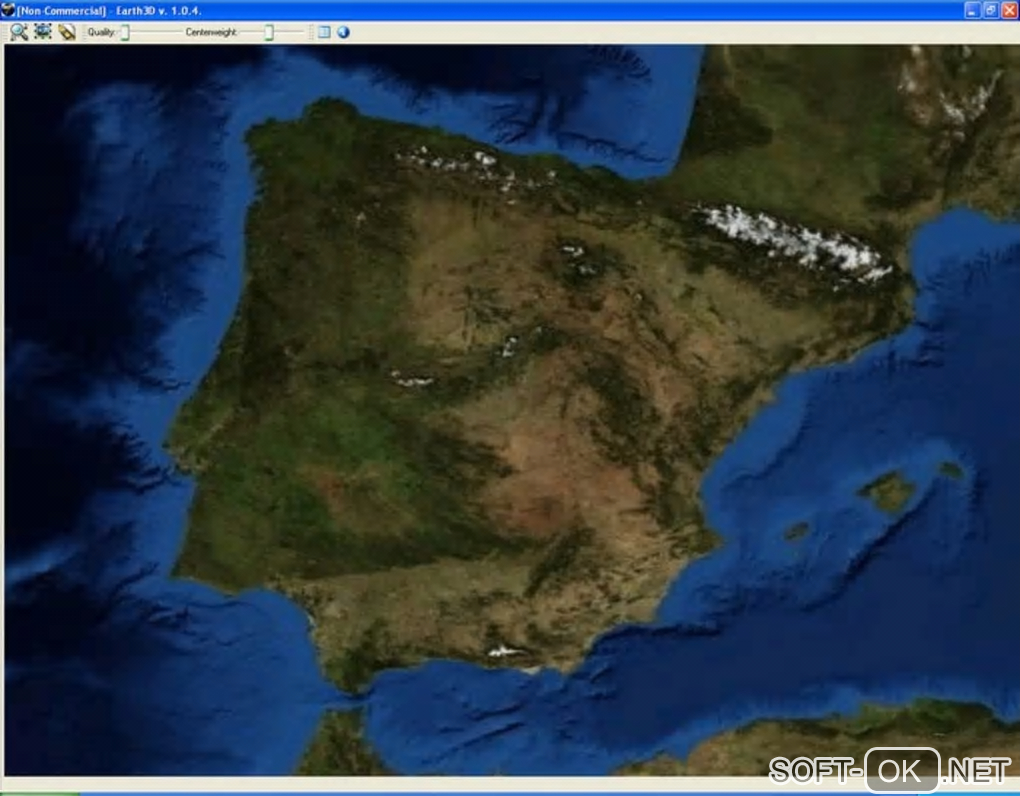The height and width of the screenshot is (796, 1020).
Task: Click the screen capture frame icon
Action: (43, 31)
